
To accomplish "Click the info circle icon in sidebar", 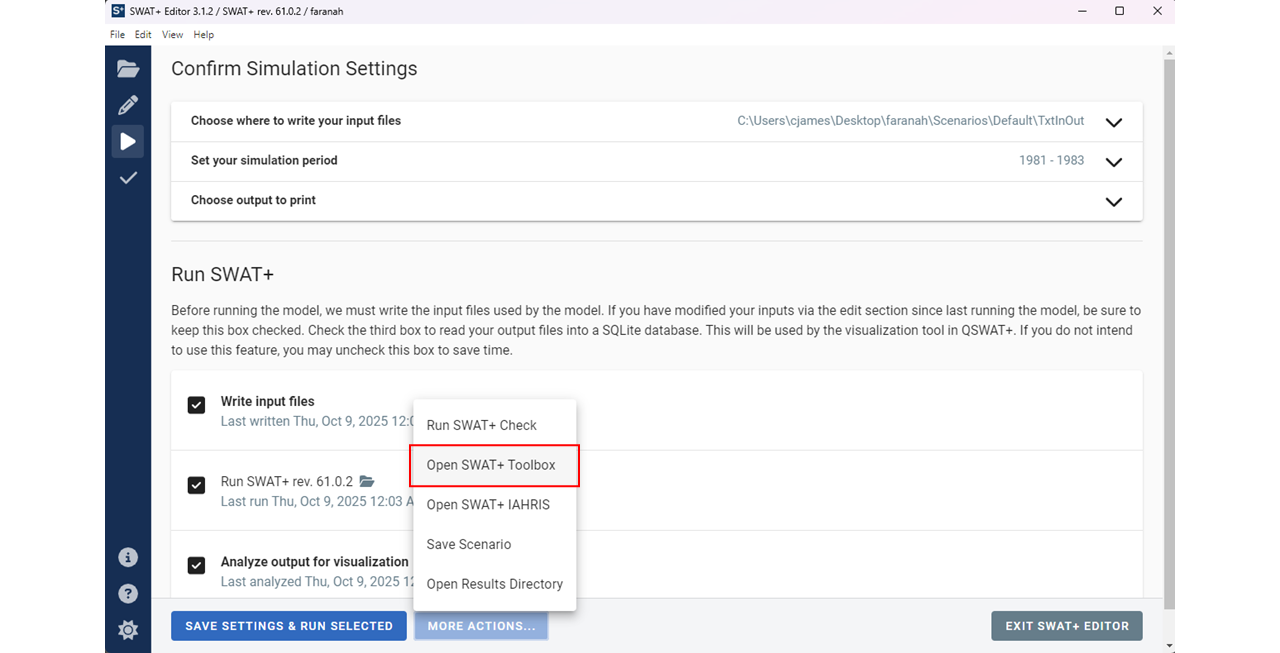I will click(128, 557).
